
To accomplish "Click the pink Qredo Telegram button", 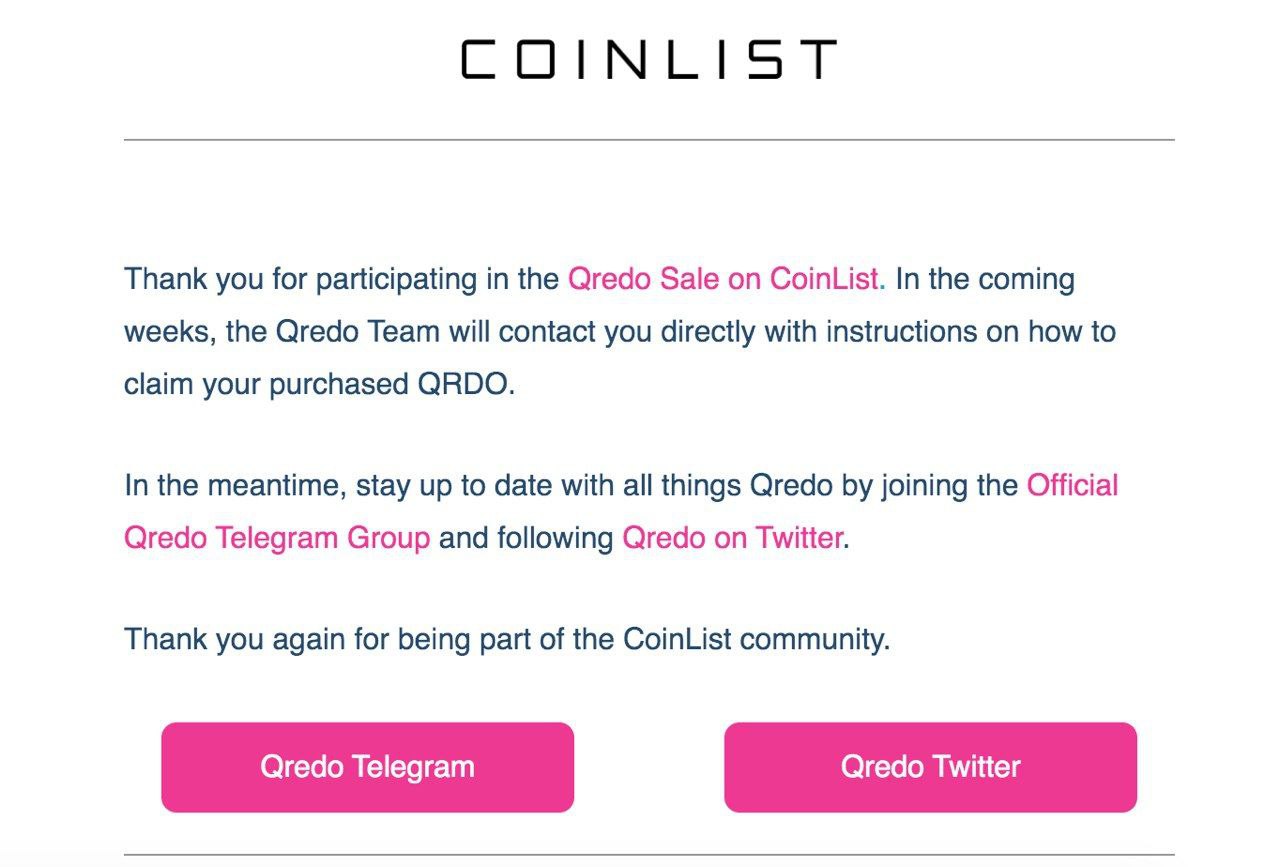I will click(367, 767).
